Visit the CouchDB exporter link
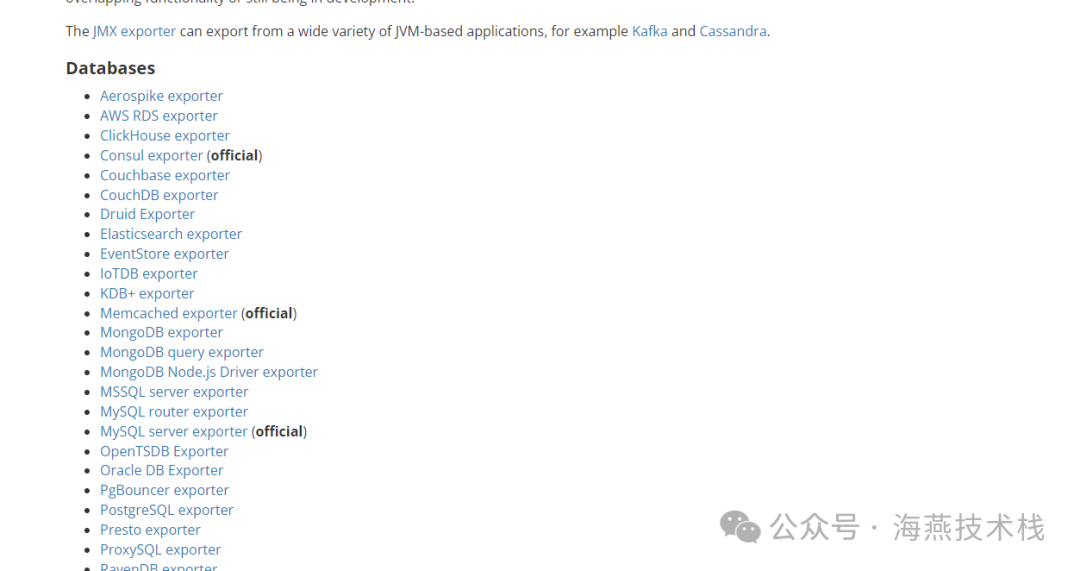Screen dimensions: 1080x571 pyautogui.click(x=158, y=195)
